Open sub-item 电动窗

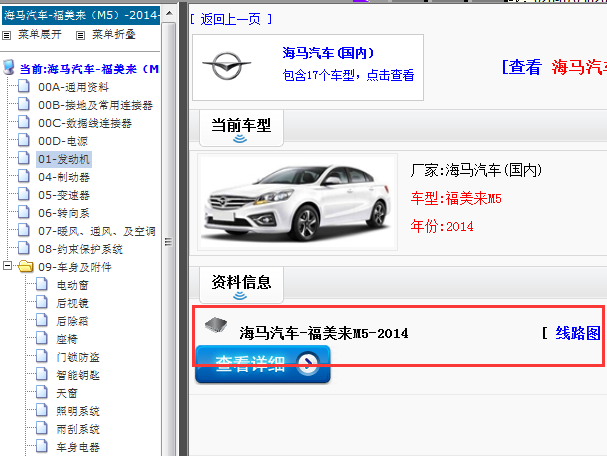[72, 285]
